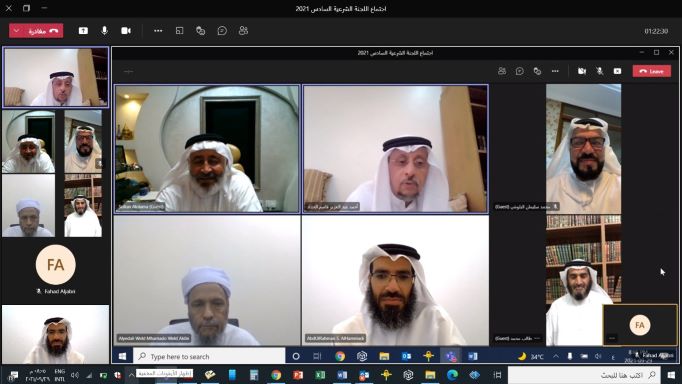682x384 pixels.
Task: Open PowerPoint from the Windows taskbar
Action: coord(298,375)
